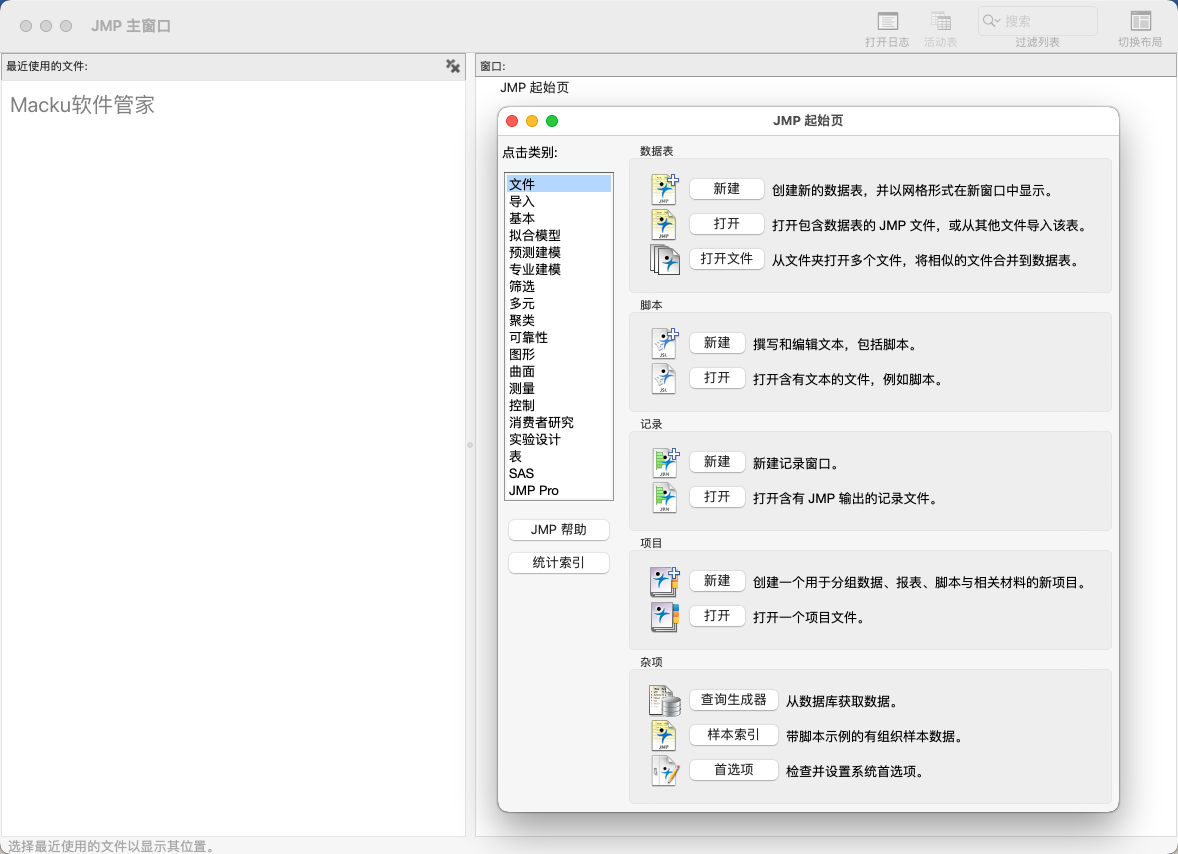Select 预测建模 category in the list
Image resolution: width=1178 pixels, height=854 pixels.
pyautogui.click(x=559, y=252)
